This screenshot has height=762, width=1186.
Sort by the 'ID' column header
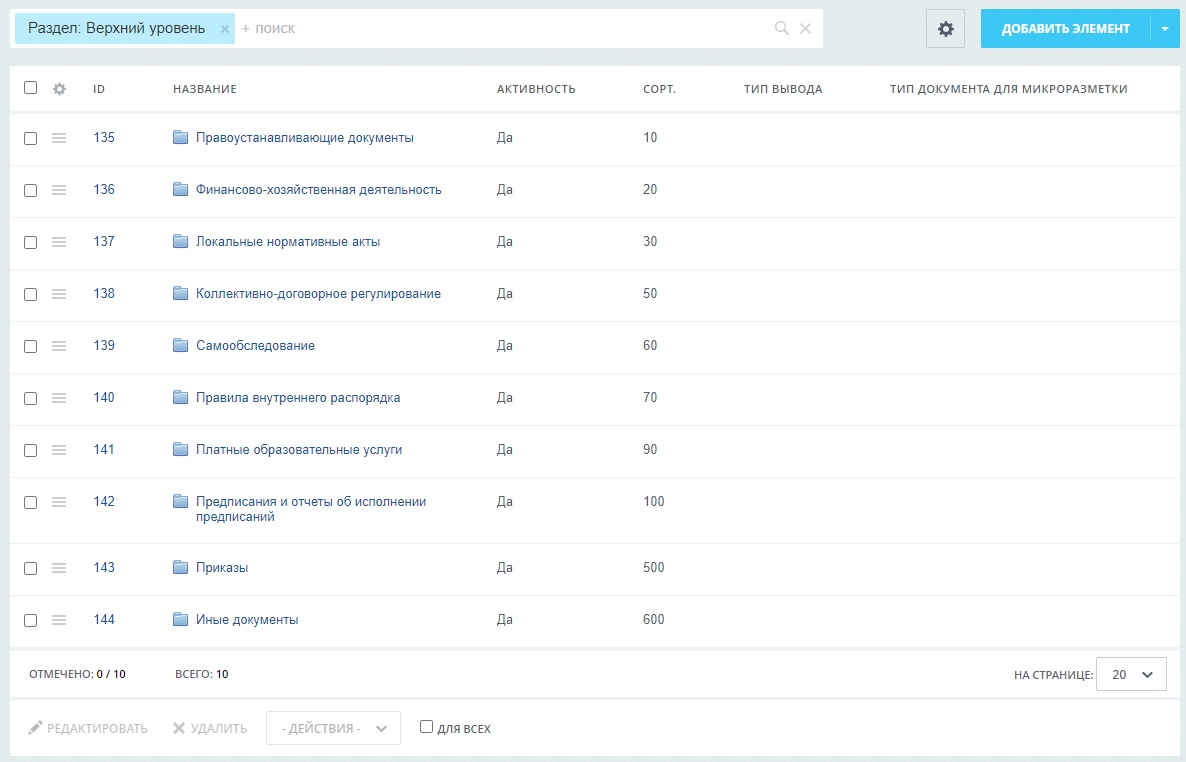pos(99,89)
